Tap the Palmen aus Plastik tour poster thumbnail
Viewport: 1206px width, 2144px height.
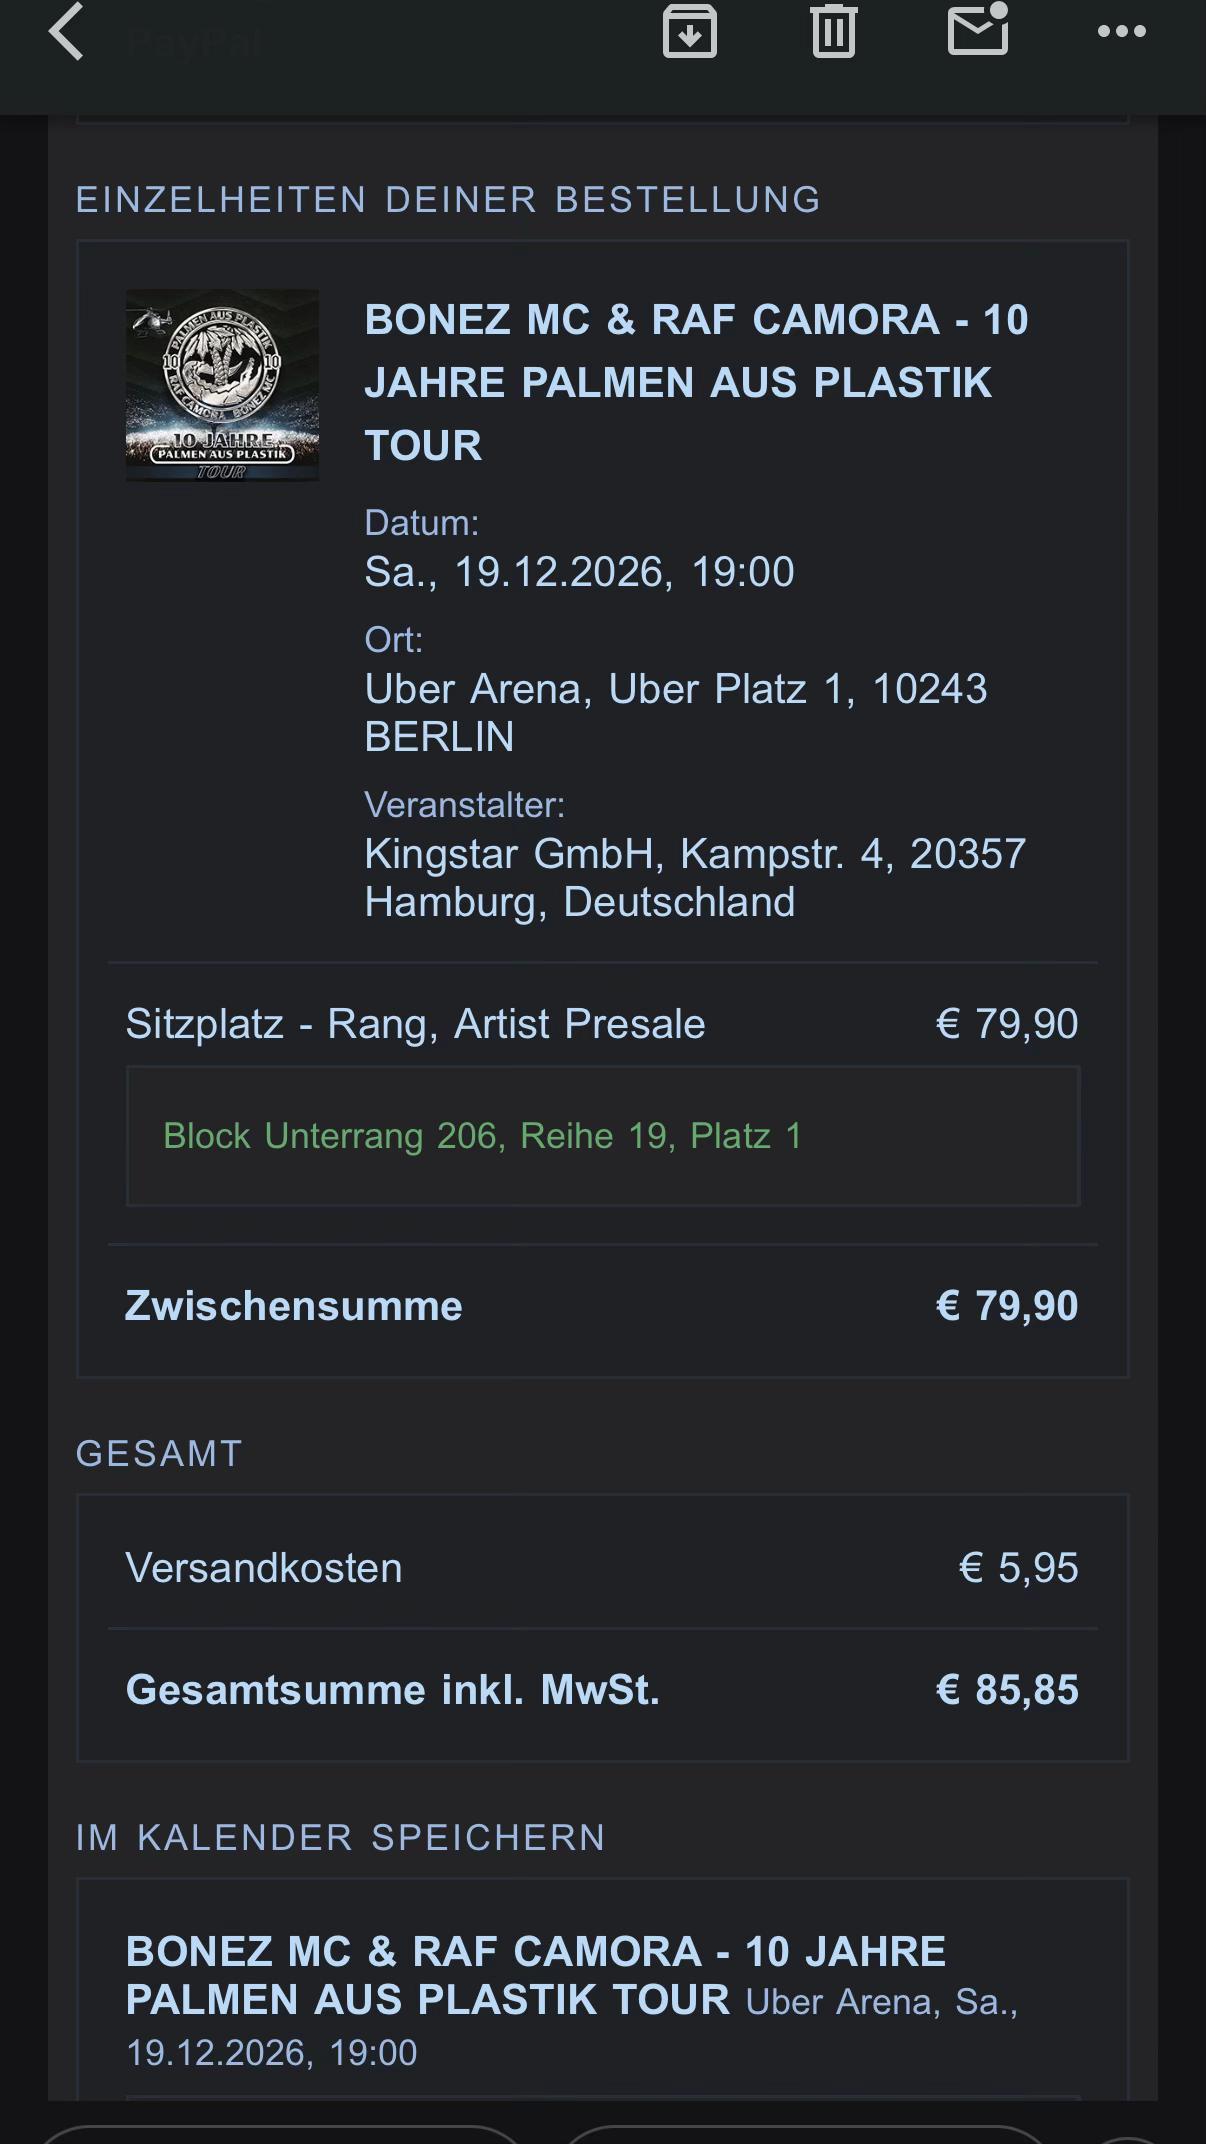click(x=222, y=385)
